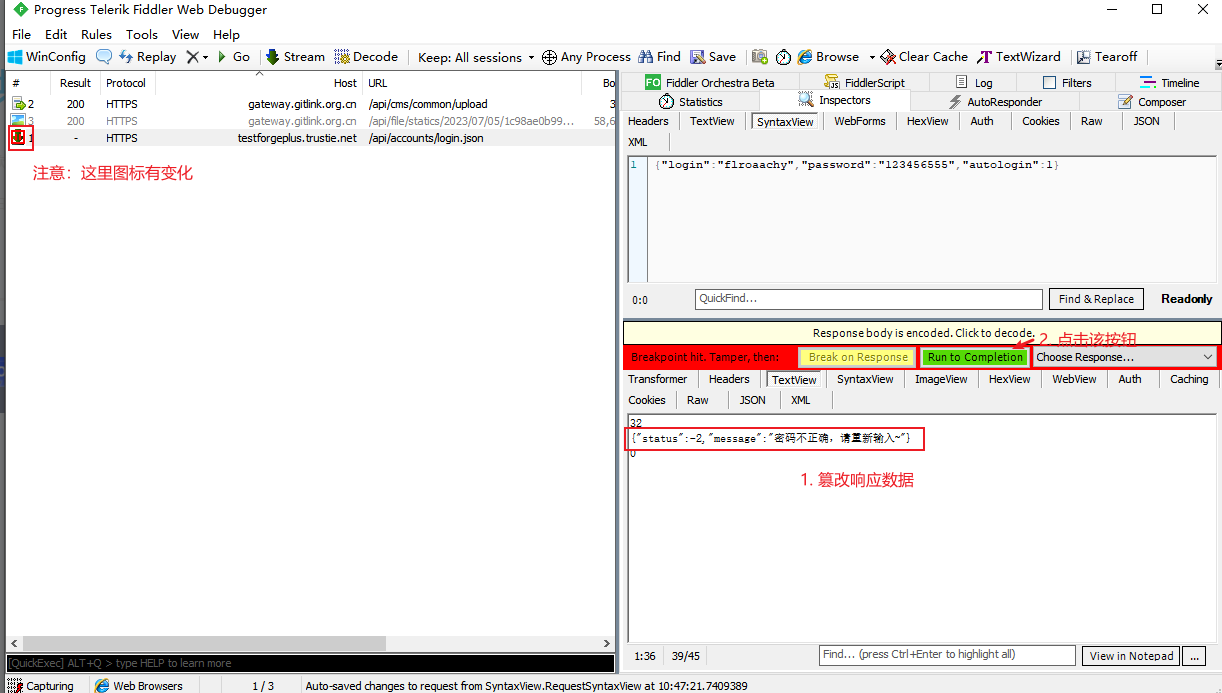
Task: Select the /api/accounts/login.json session row
Action: click(x=310, y=138)
